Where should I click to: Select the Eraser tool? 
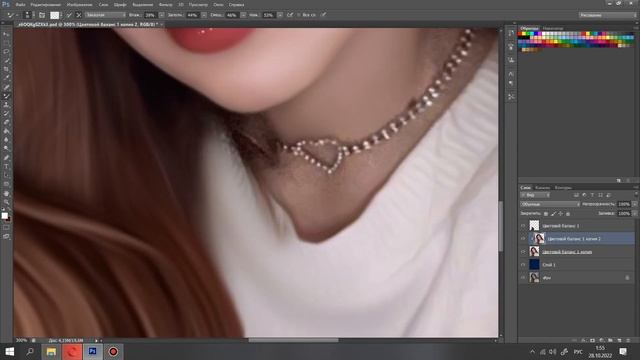click(6, 122)
